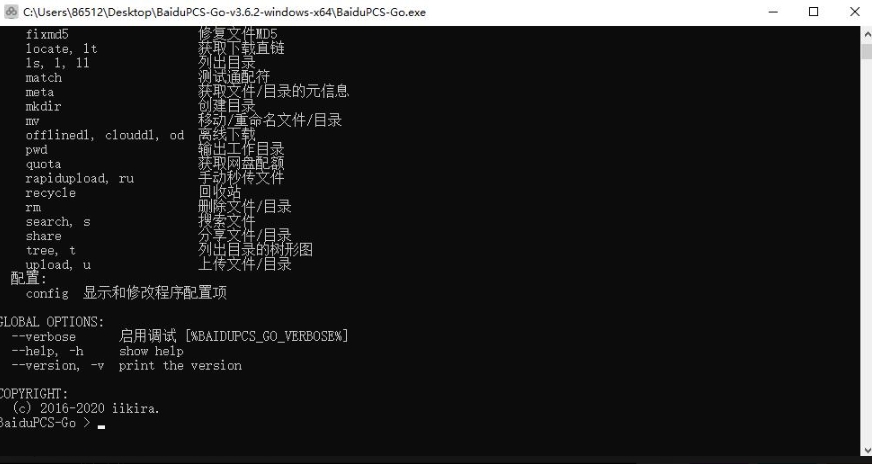This screenshot has width=872, height=464.
Task: Click the 'match' command text
Action: coord(44,78)
